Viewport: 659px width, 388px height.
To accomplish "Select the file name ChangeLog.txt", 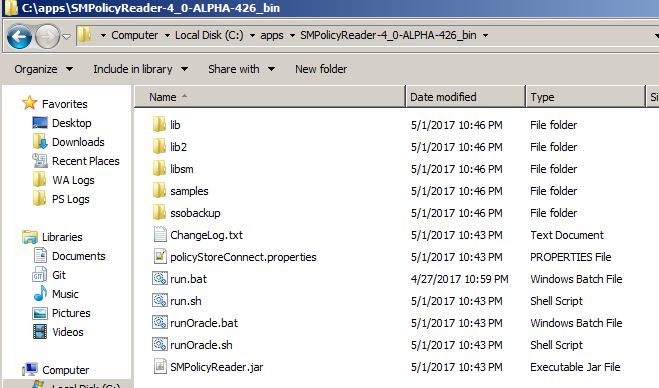I will click(206, 235).
